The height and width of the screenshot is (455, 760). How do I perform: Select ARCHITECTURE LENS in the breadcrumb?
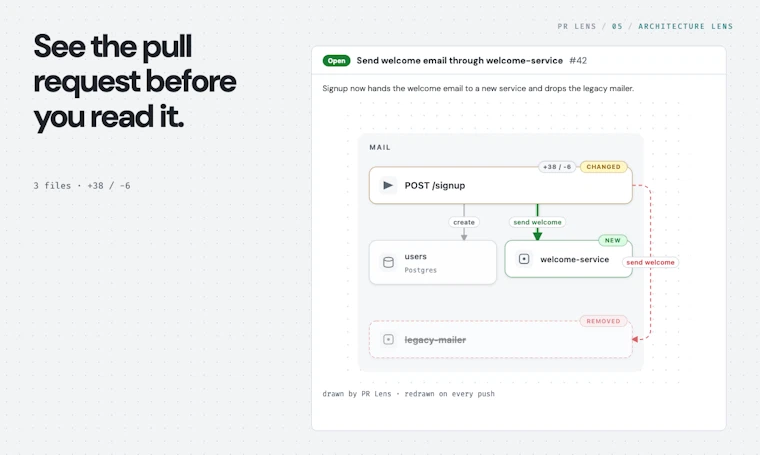(x=685, y=26)
